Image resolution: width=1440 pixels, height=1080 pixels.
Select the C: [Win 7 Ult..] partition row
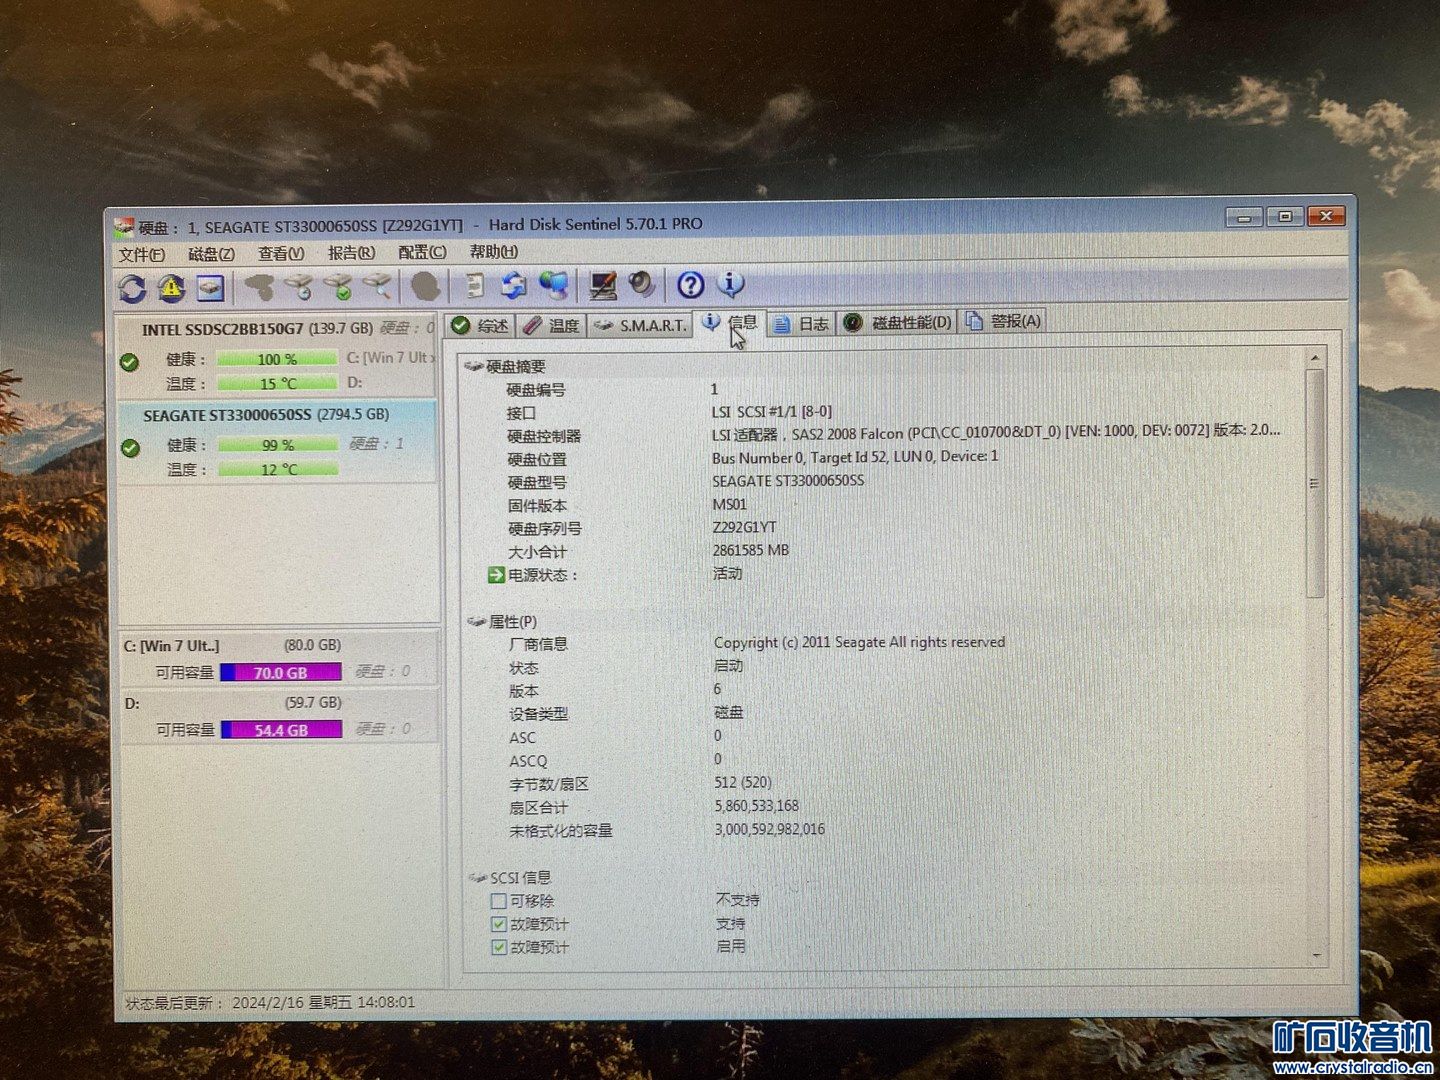coord(279,659)
